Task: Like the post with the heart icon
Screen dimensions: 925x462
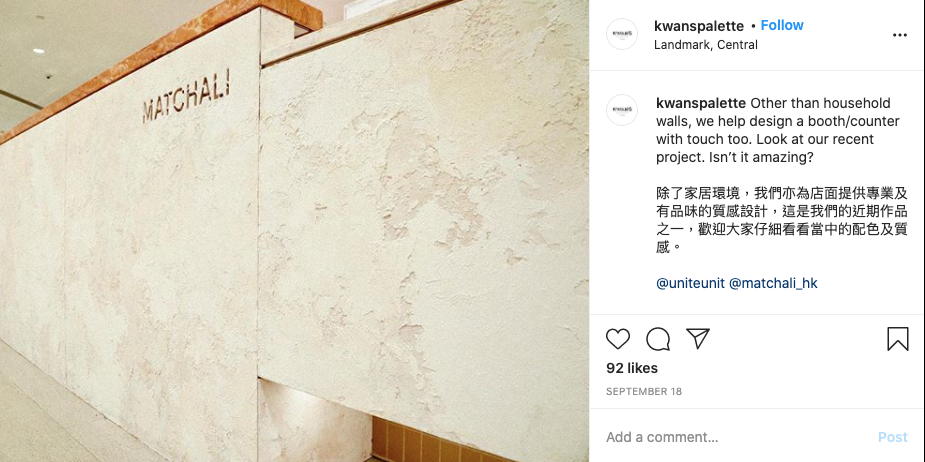Action: 618,339
